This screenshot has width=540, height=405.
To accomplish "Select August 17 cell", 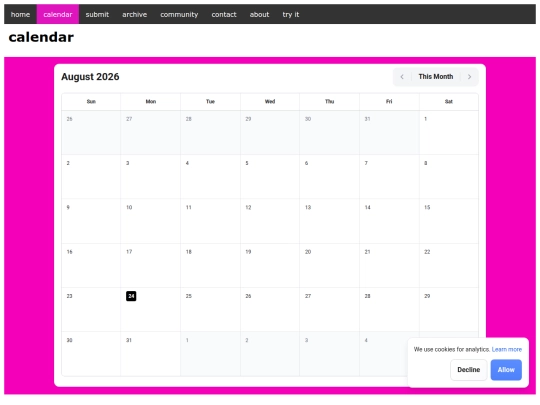I will [x=150, y=266].
